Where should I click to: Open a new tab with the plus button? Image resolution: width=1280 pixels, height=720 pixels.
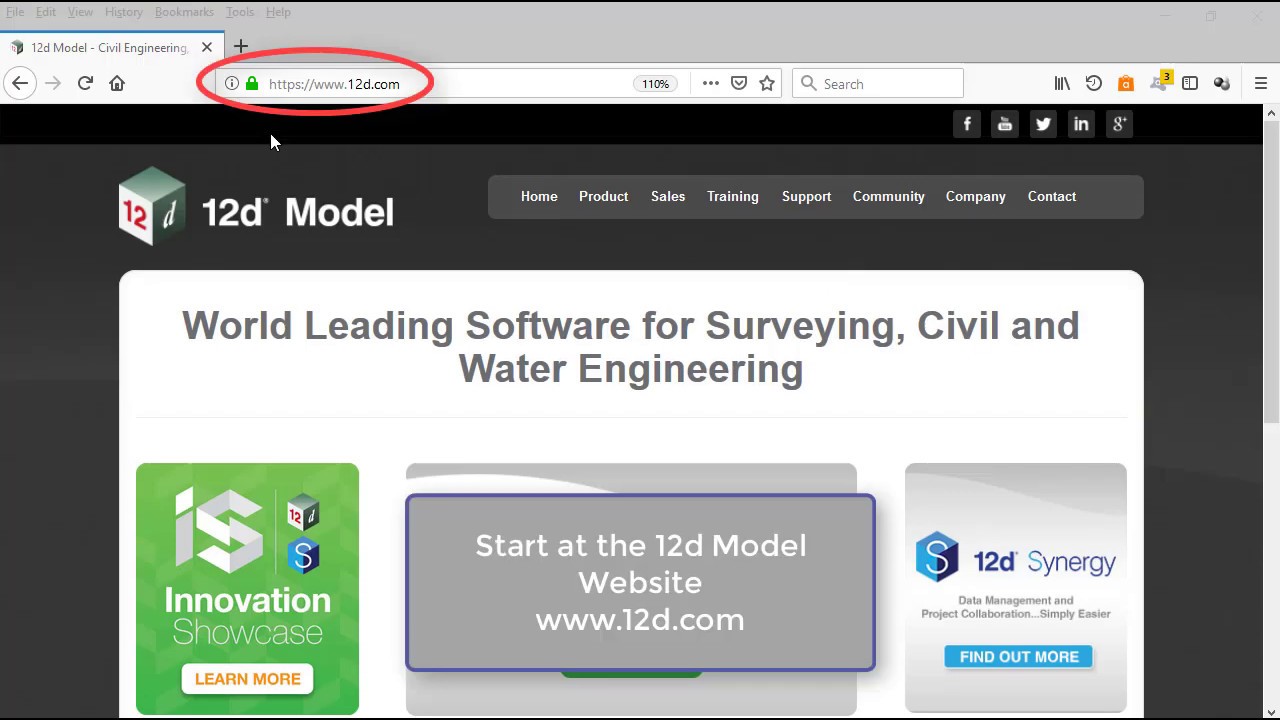click(x=241, y=47)
